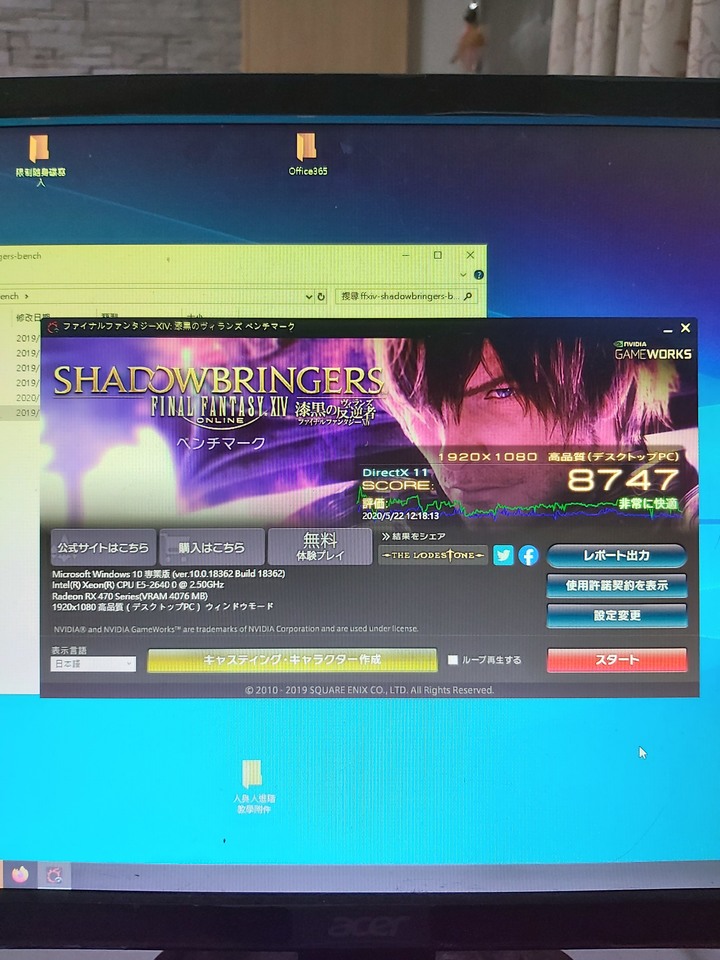Share the result on Facebook
Viewport: 720px width, 960px height.
(528, 555)
